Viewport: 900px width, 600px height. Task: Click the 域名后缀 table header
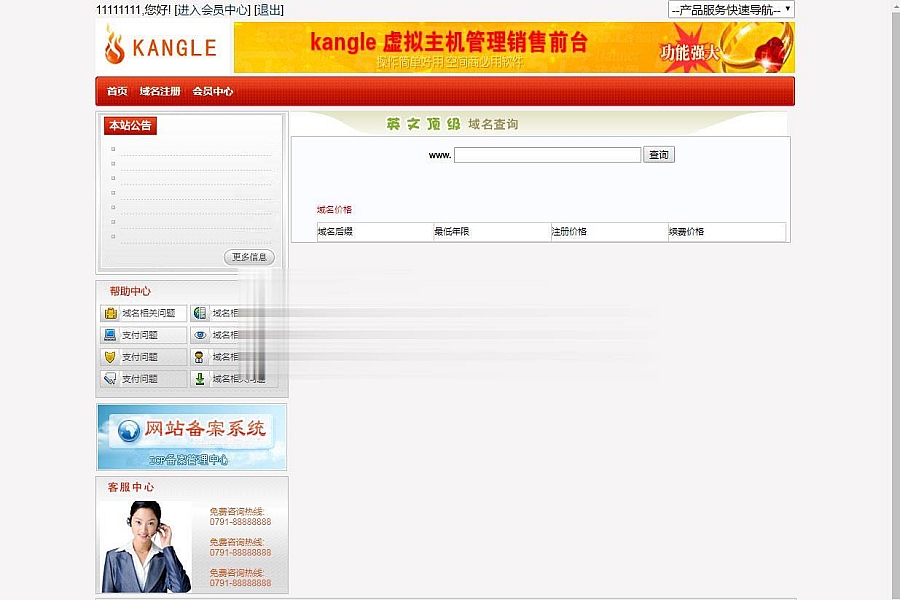click(335, 231)
